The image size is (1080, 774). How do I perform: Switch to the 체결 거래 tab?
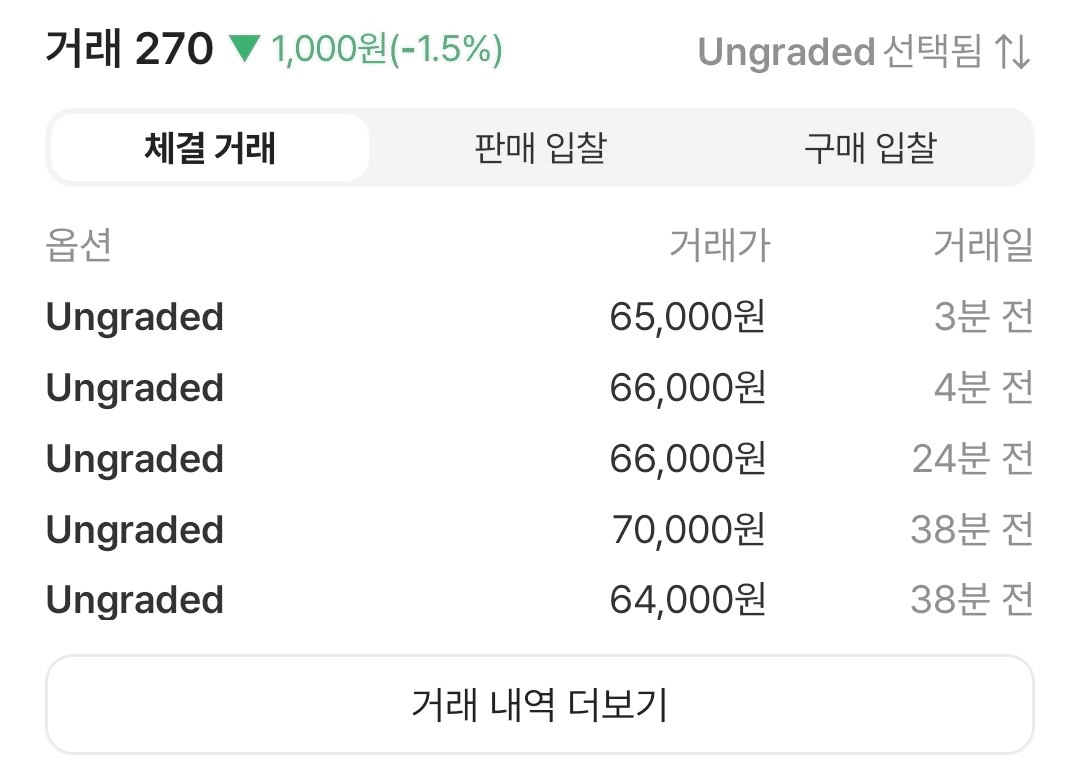pos(210,148)
